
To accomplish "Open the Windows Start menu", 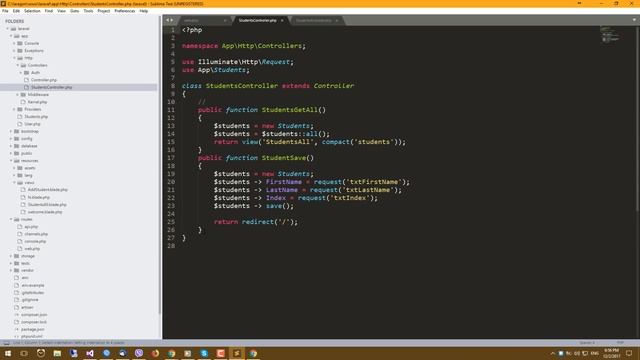I will (8, 353).
